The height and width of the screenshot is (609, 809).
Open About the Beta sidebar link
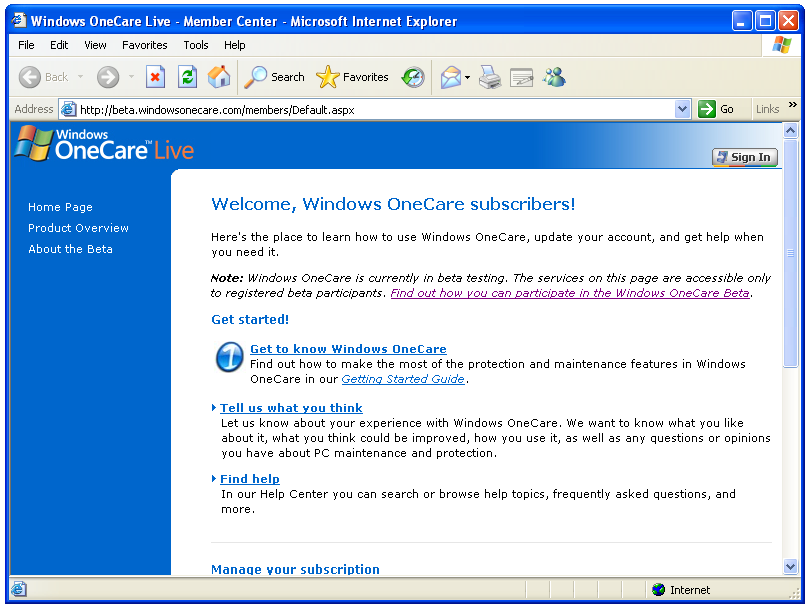70,249
